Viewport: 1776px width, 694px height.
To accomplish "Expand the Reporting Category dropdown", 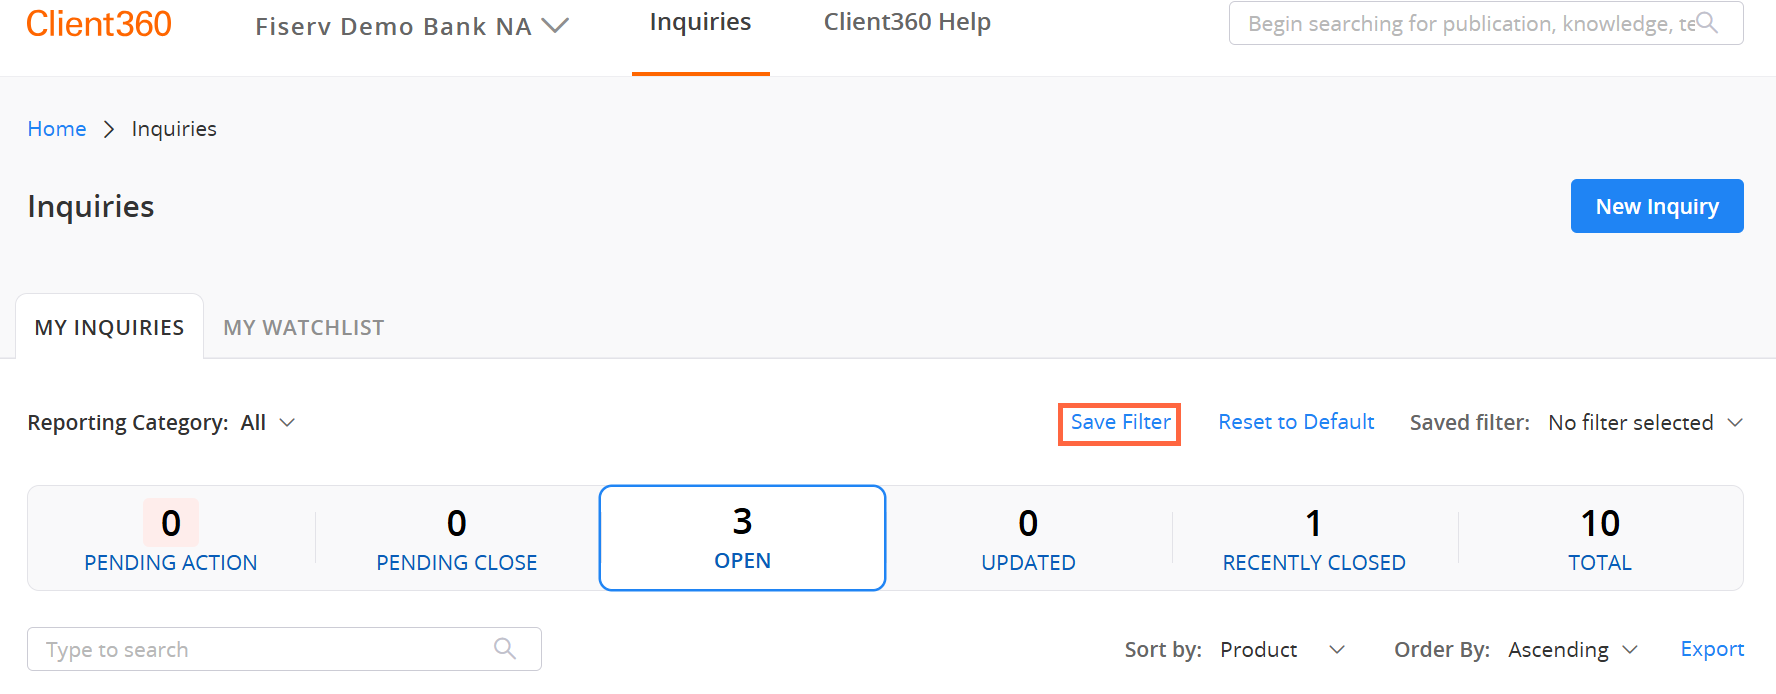I will click(268, 423).
